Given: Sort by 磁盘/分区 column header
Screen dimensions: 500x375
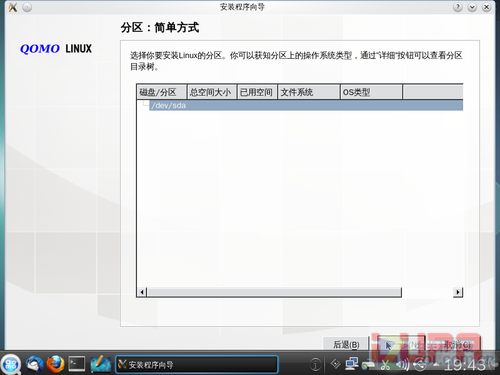Looking at the screenshot, I should tap(162, 92).
